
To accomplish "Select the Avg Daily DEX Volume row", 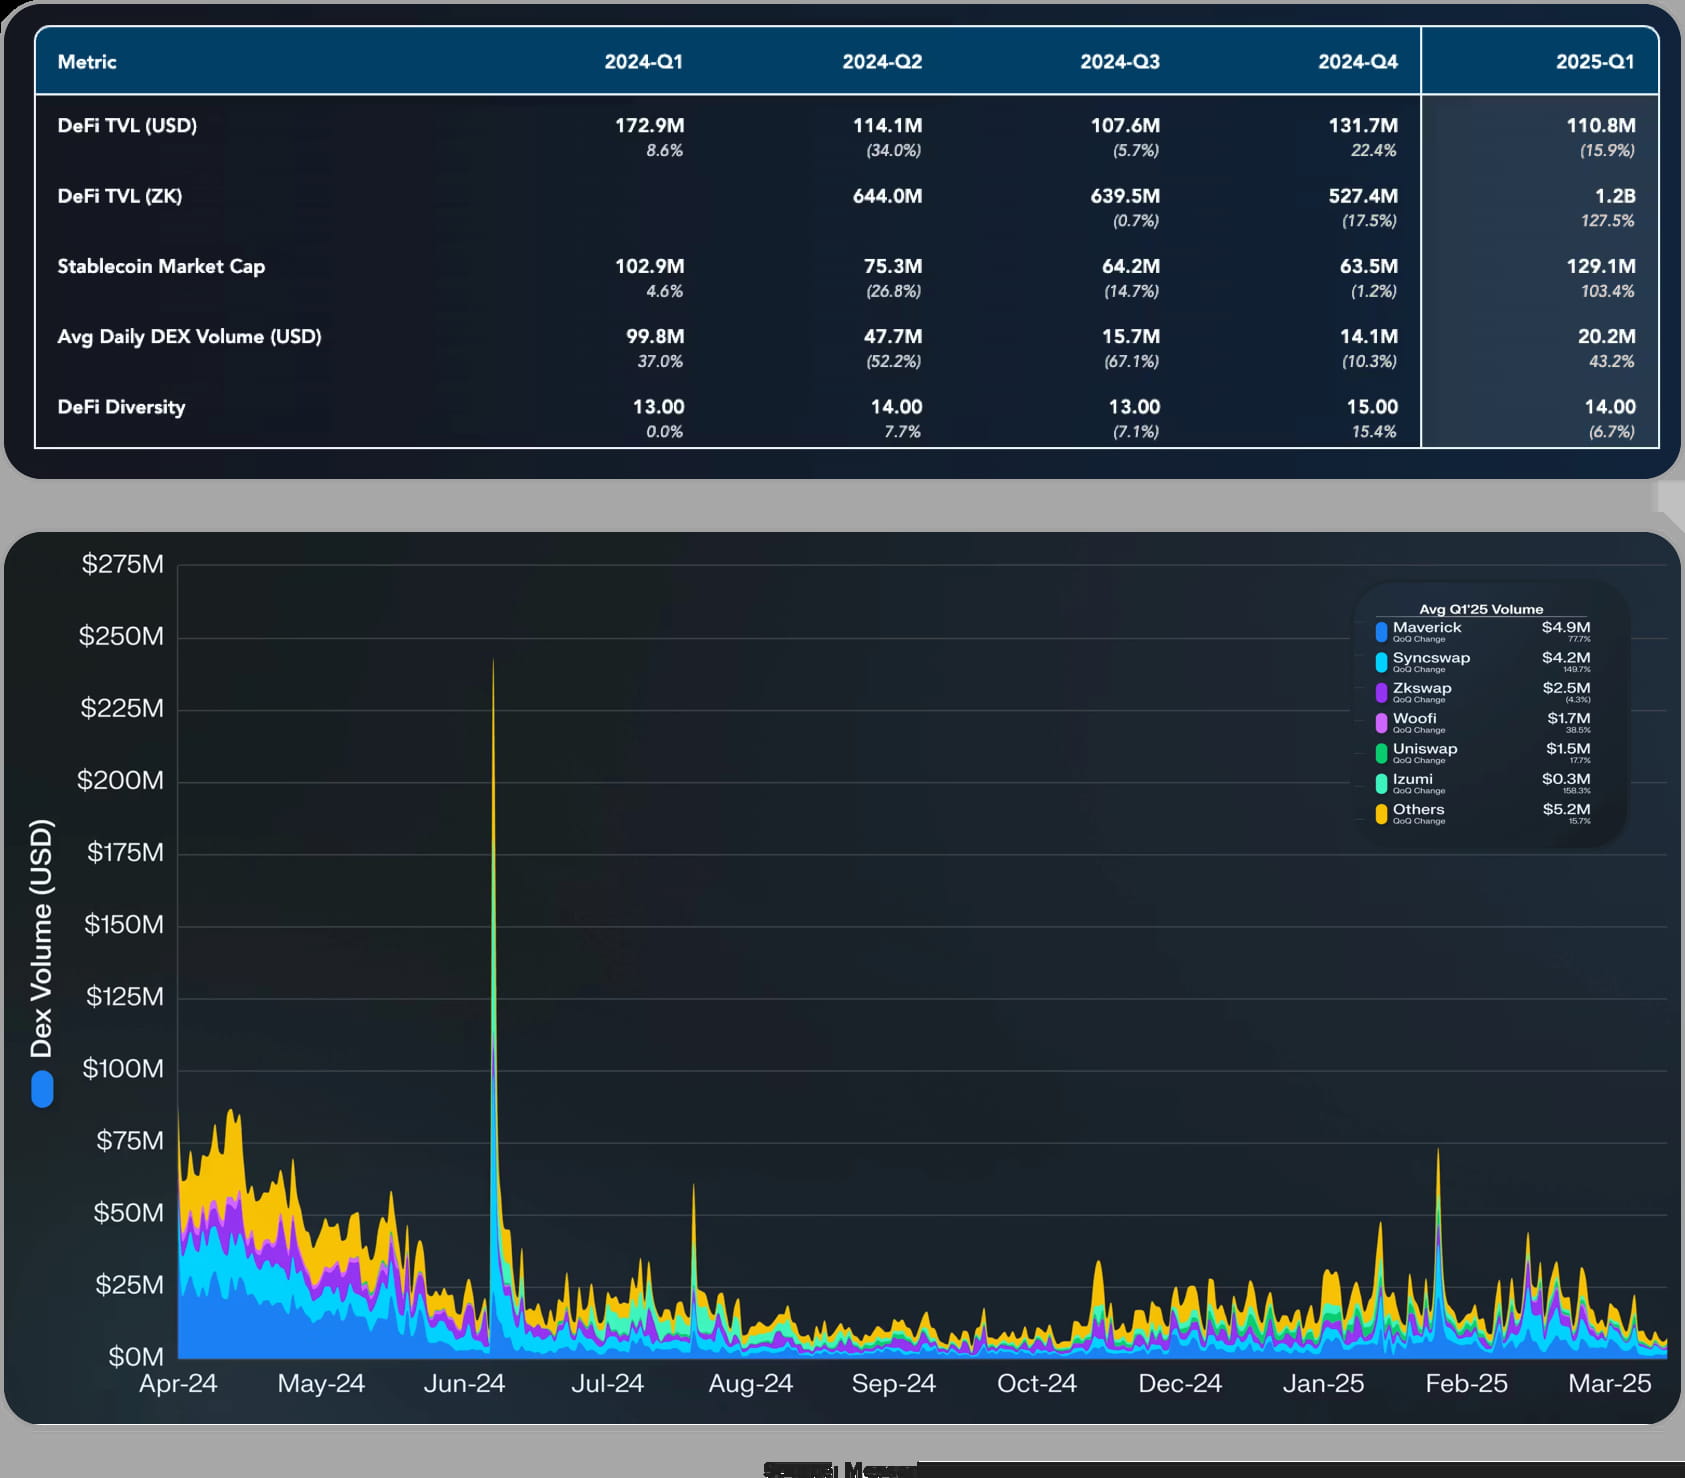I will [x=189, y=337].
